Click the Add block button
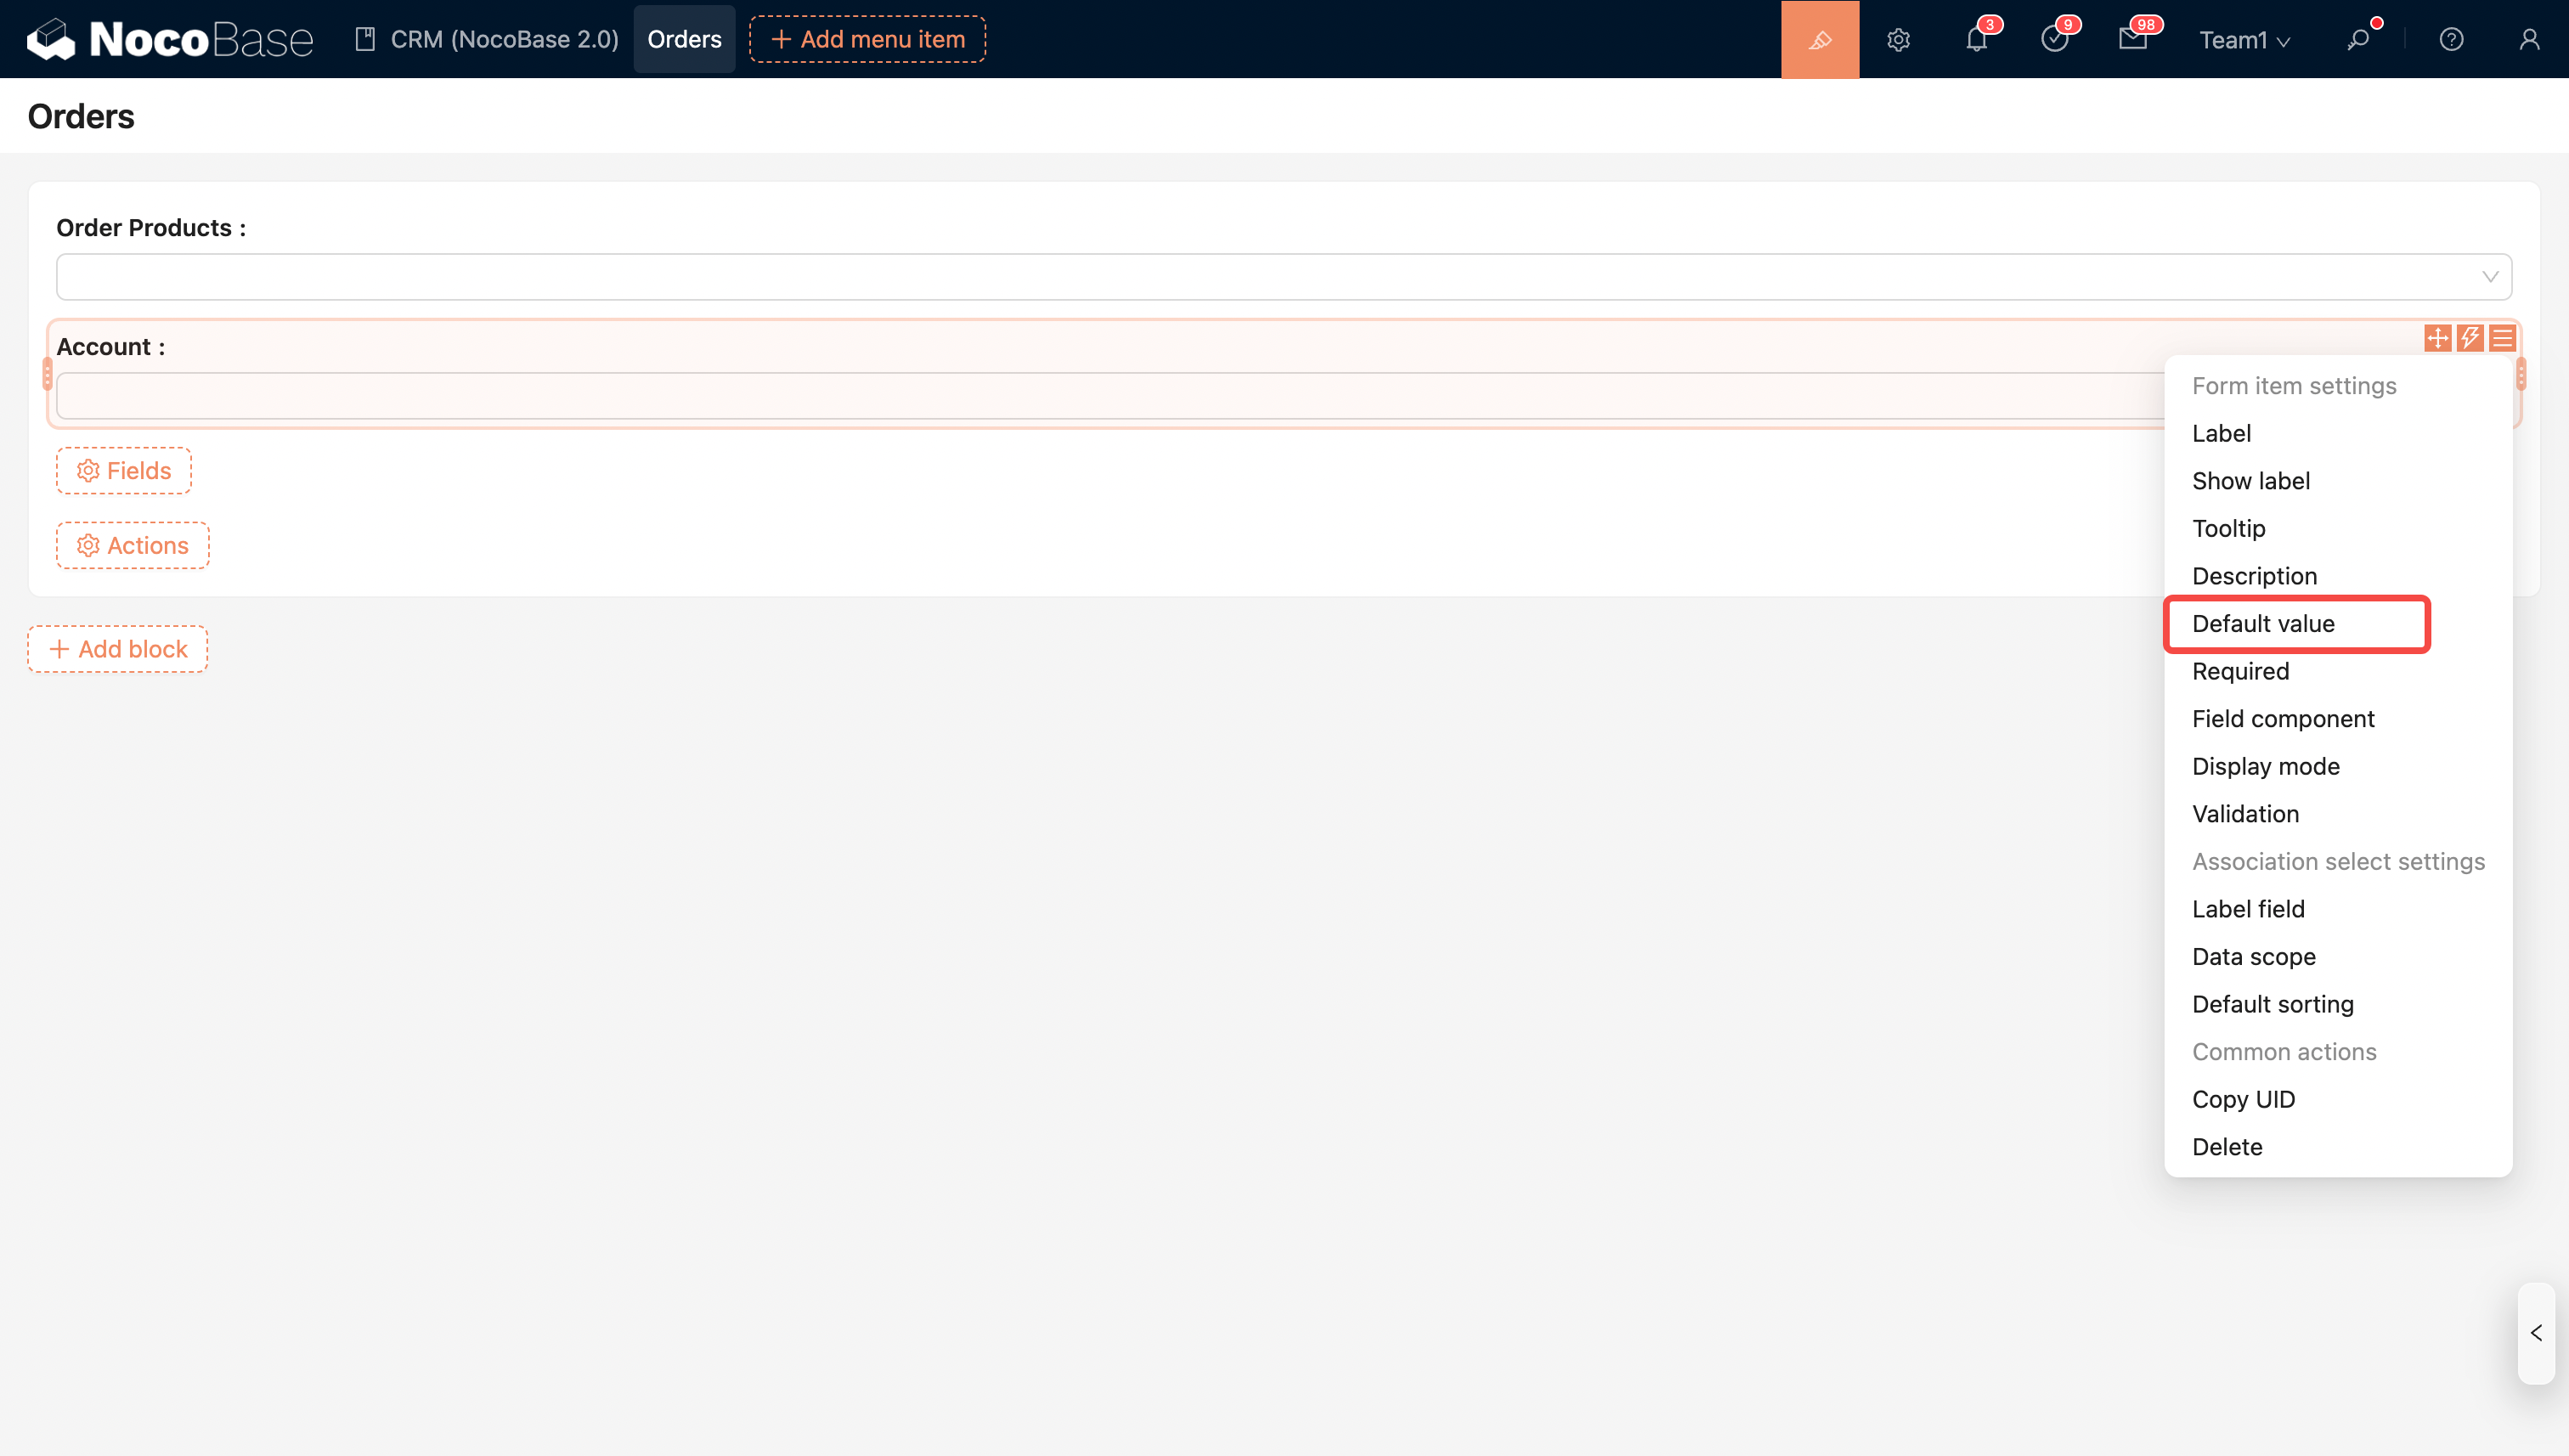The height and width of the screenshot is (1456, 2569). tap(118, 649)
